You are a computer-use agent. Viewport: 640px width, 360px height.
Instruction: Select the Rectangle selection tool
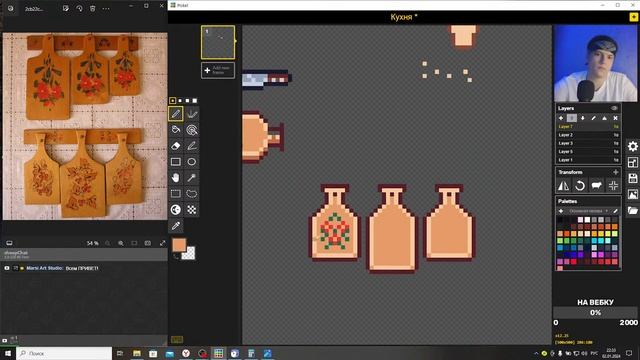tap(176, 193)
